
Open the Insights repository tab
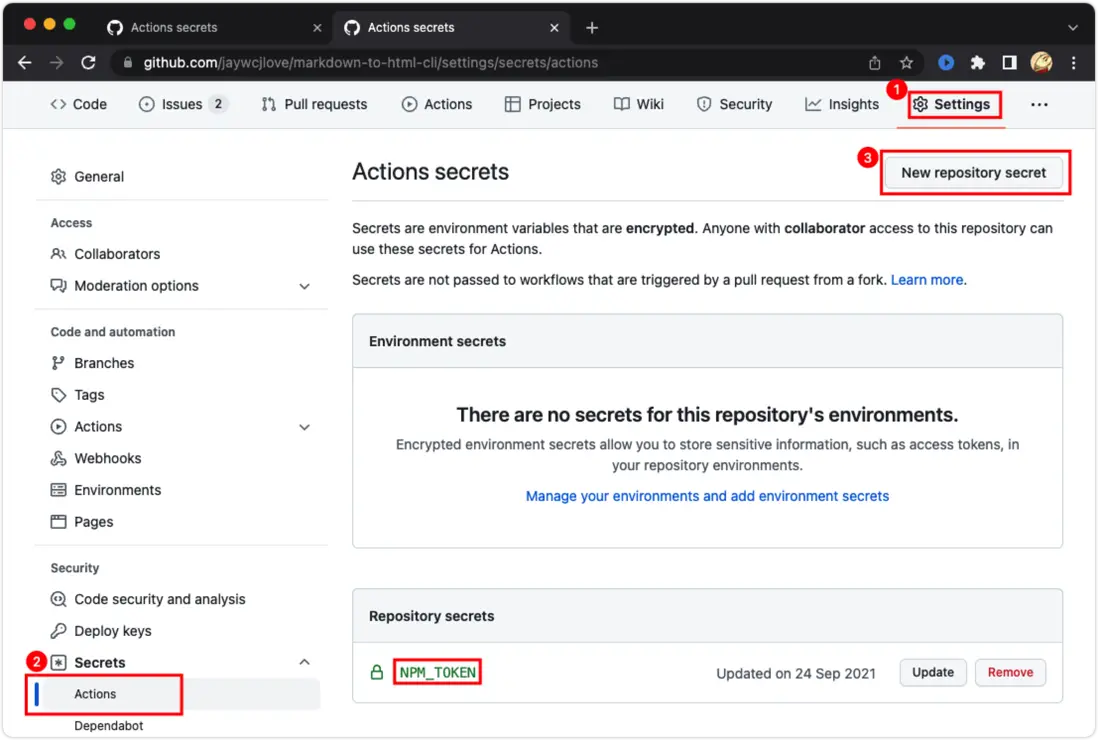pos(842,104)
